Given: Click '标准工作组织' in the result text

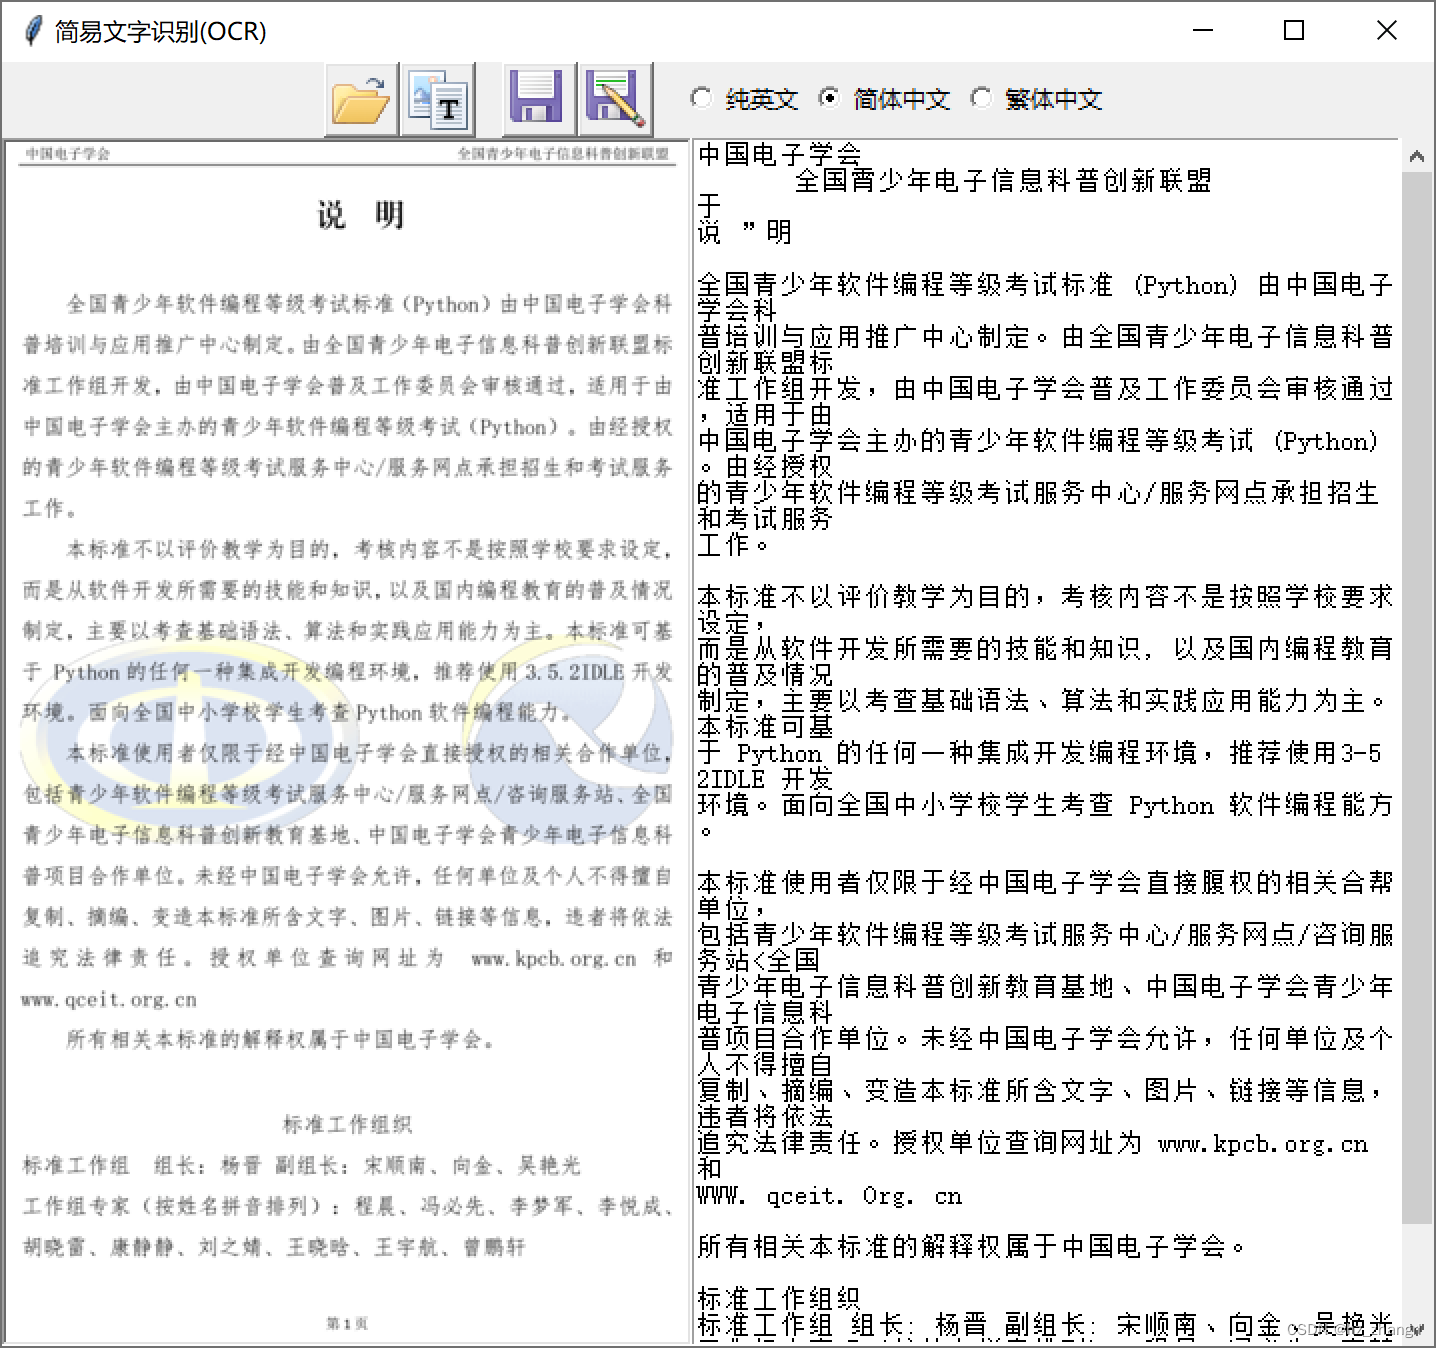Looking at the screenshot, I should click(x=778, y=1298).
